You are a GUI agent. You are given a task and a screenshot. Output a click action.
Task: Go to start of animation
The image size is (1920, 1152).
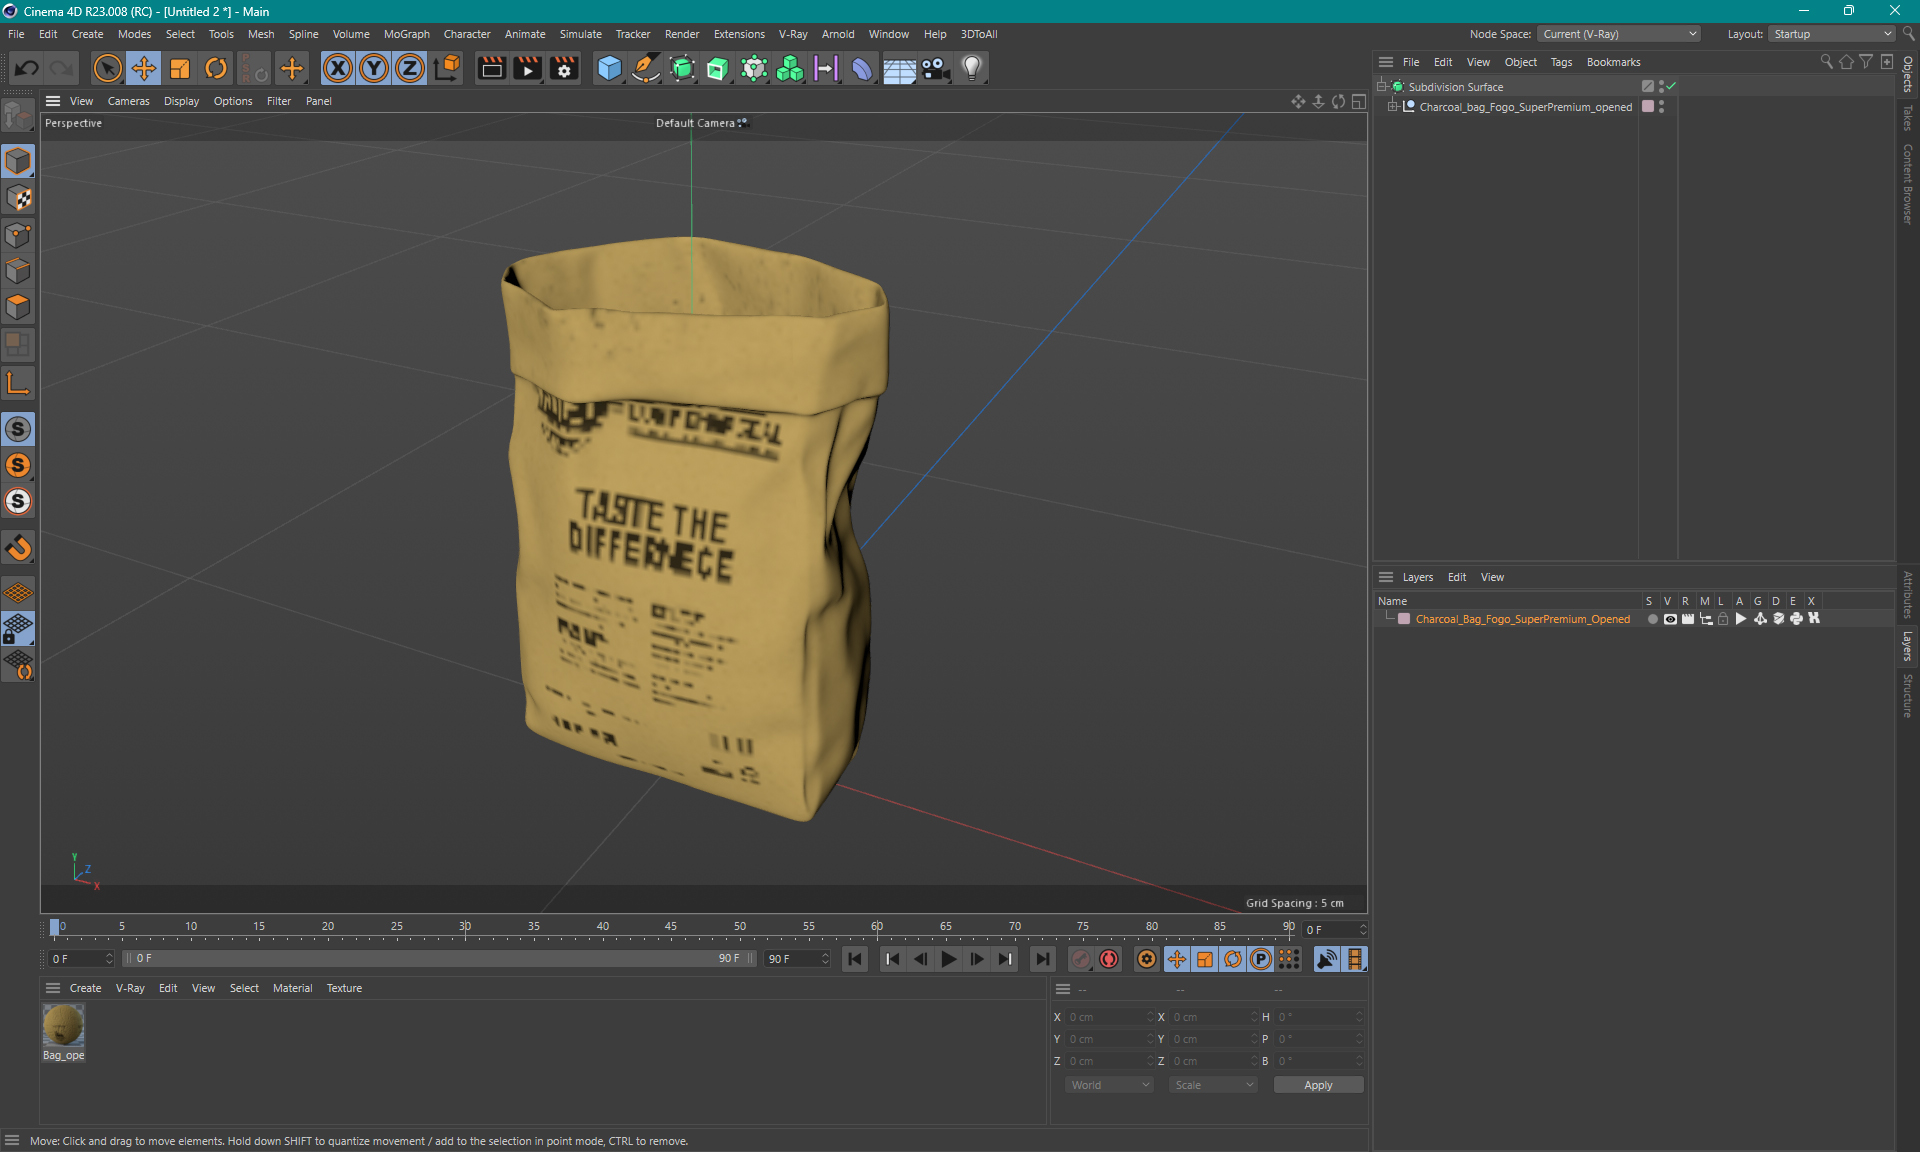pos(855,959)
